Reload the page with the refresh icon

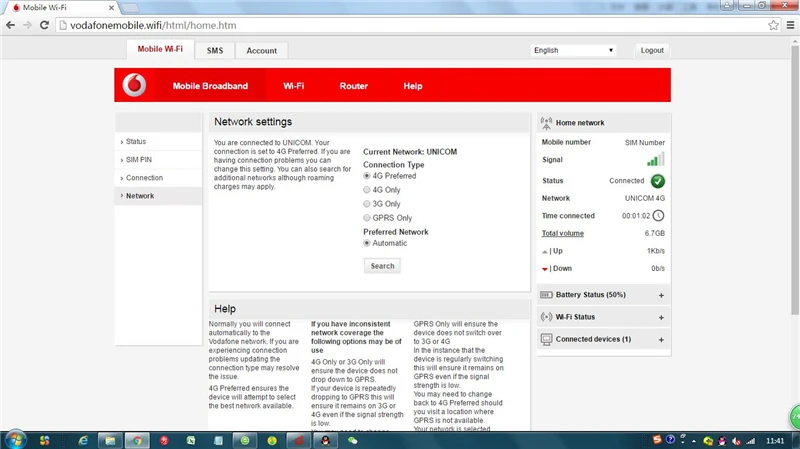[x=44, y=25]
